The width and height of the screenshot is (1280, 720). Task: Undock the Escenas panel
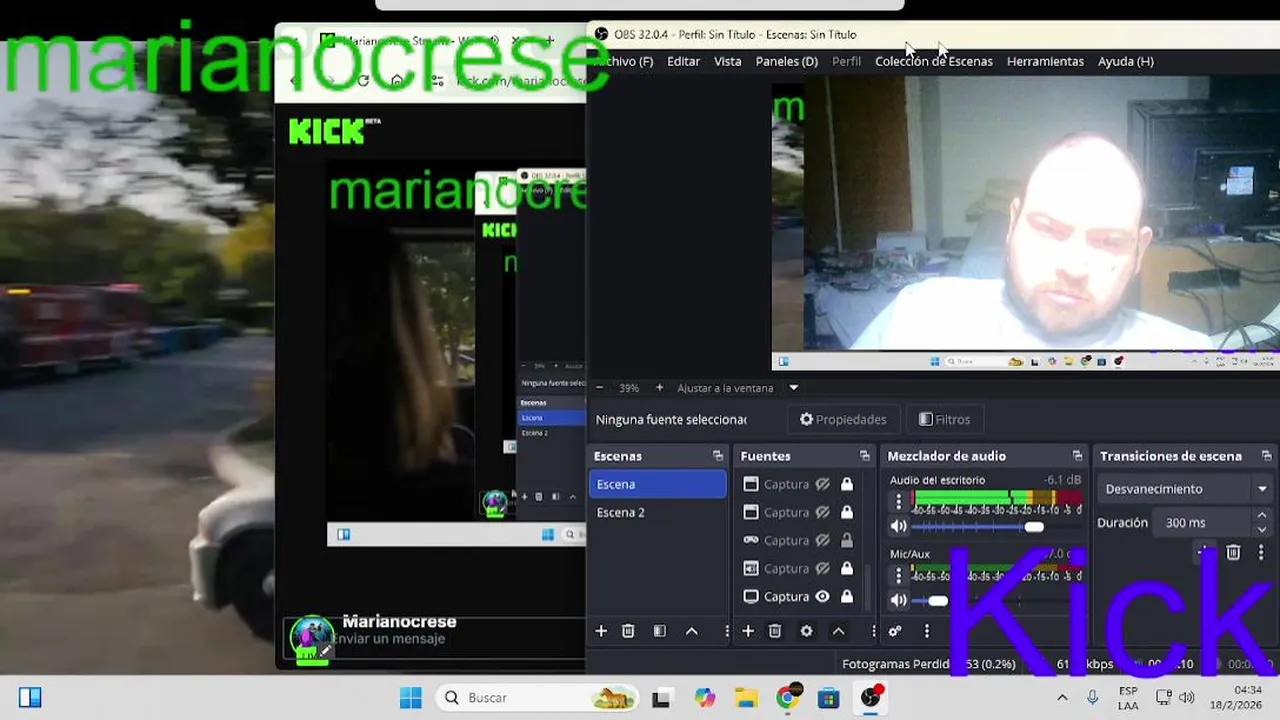tap(718, 456)
